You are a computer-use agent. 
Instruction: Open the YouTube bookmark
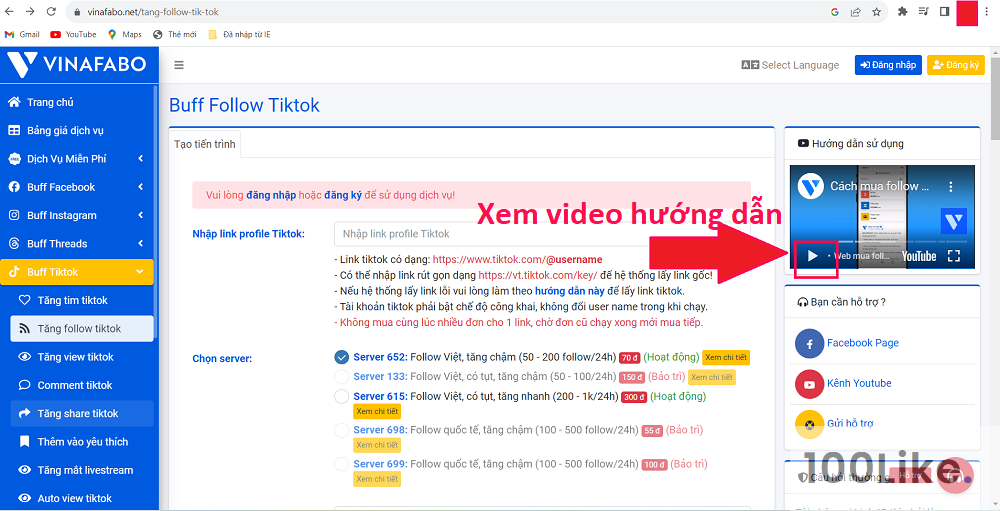point(73,34)
